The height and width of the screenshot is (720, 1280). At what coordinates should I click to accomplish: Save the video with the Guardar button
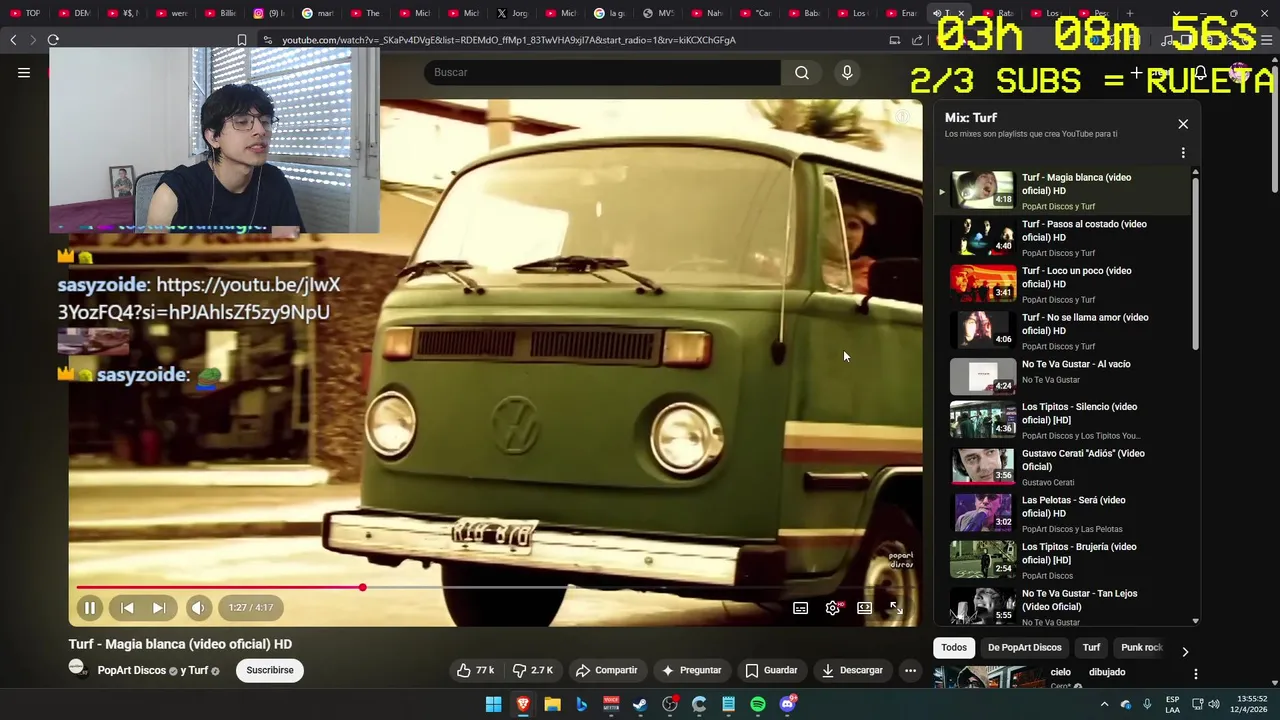(771, 670)
